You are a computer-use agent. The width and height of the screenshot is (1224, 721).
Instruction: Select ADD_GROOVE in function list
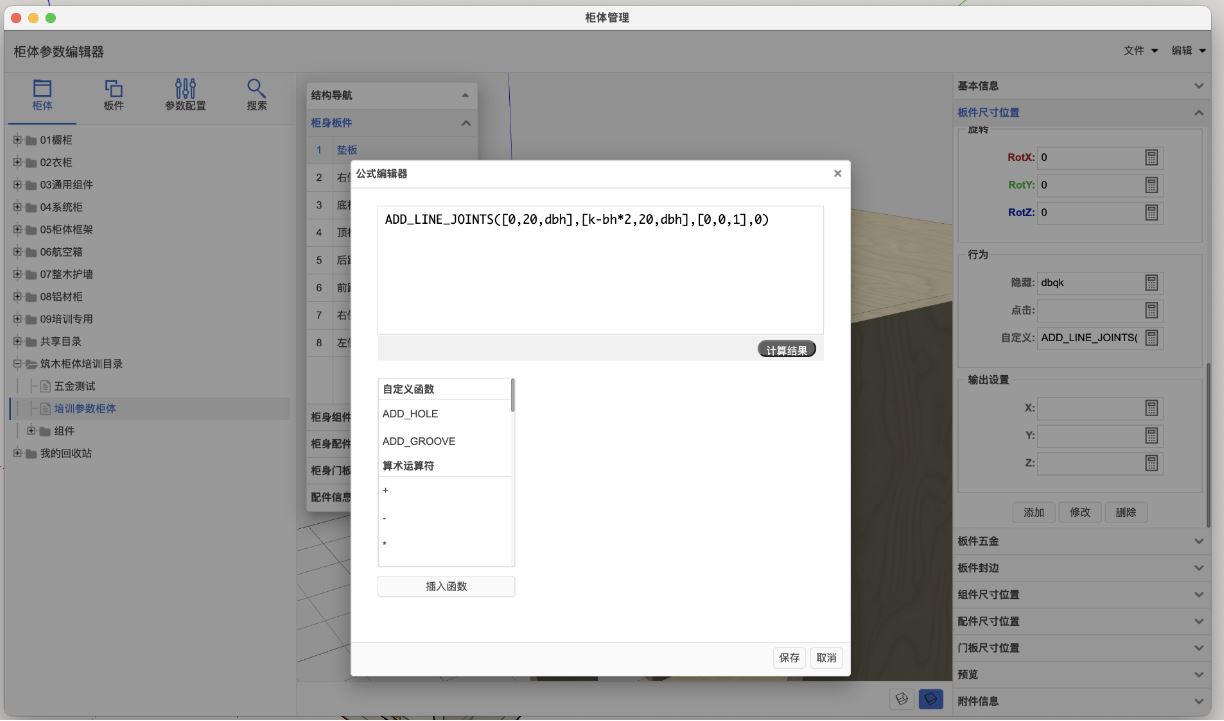(x=418, y=441)
